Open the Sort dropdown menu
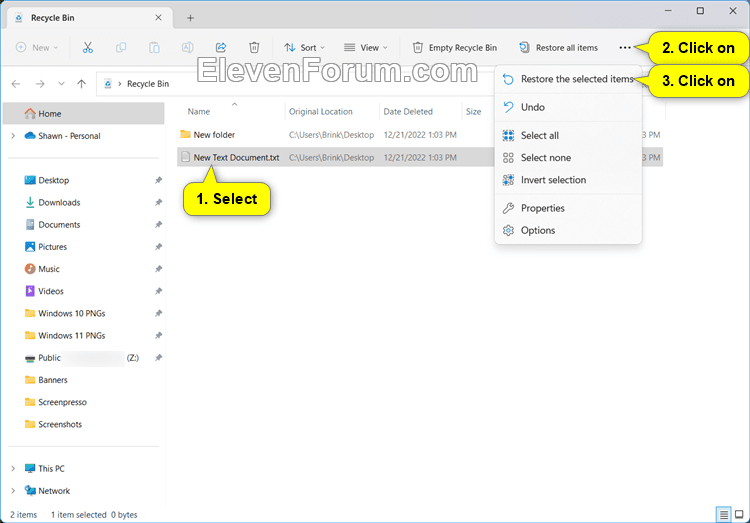 point(304,47)
